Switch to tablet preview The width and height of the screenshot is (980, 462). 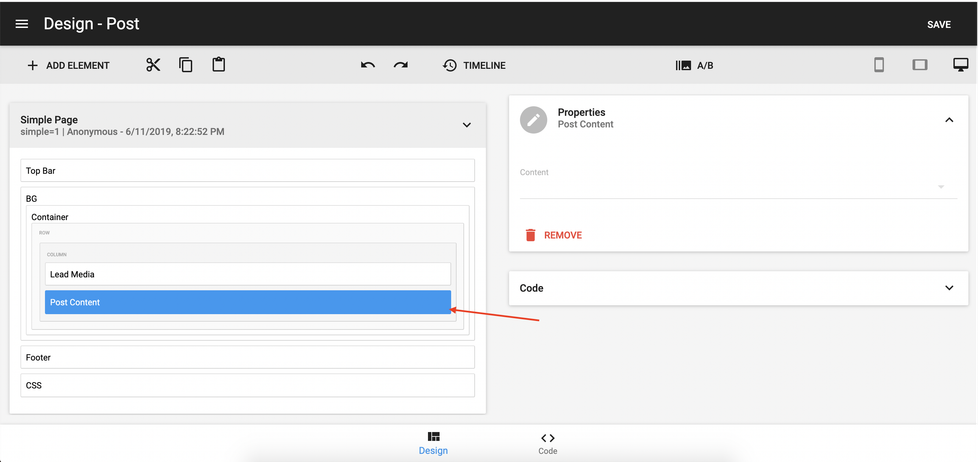920,65
